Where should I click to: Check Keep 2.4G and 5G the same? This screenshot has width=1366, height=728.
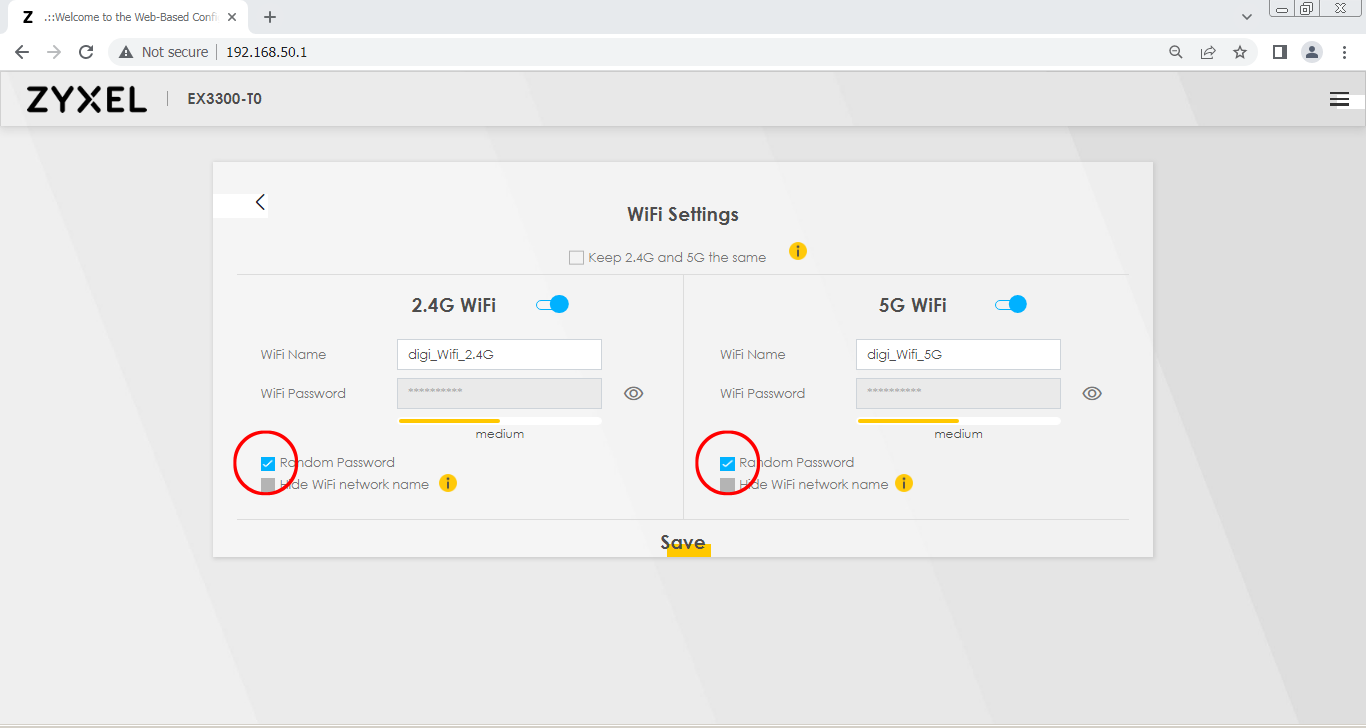(x=576, y=258)
